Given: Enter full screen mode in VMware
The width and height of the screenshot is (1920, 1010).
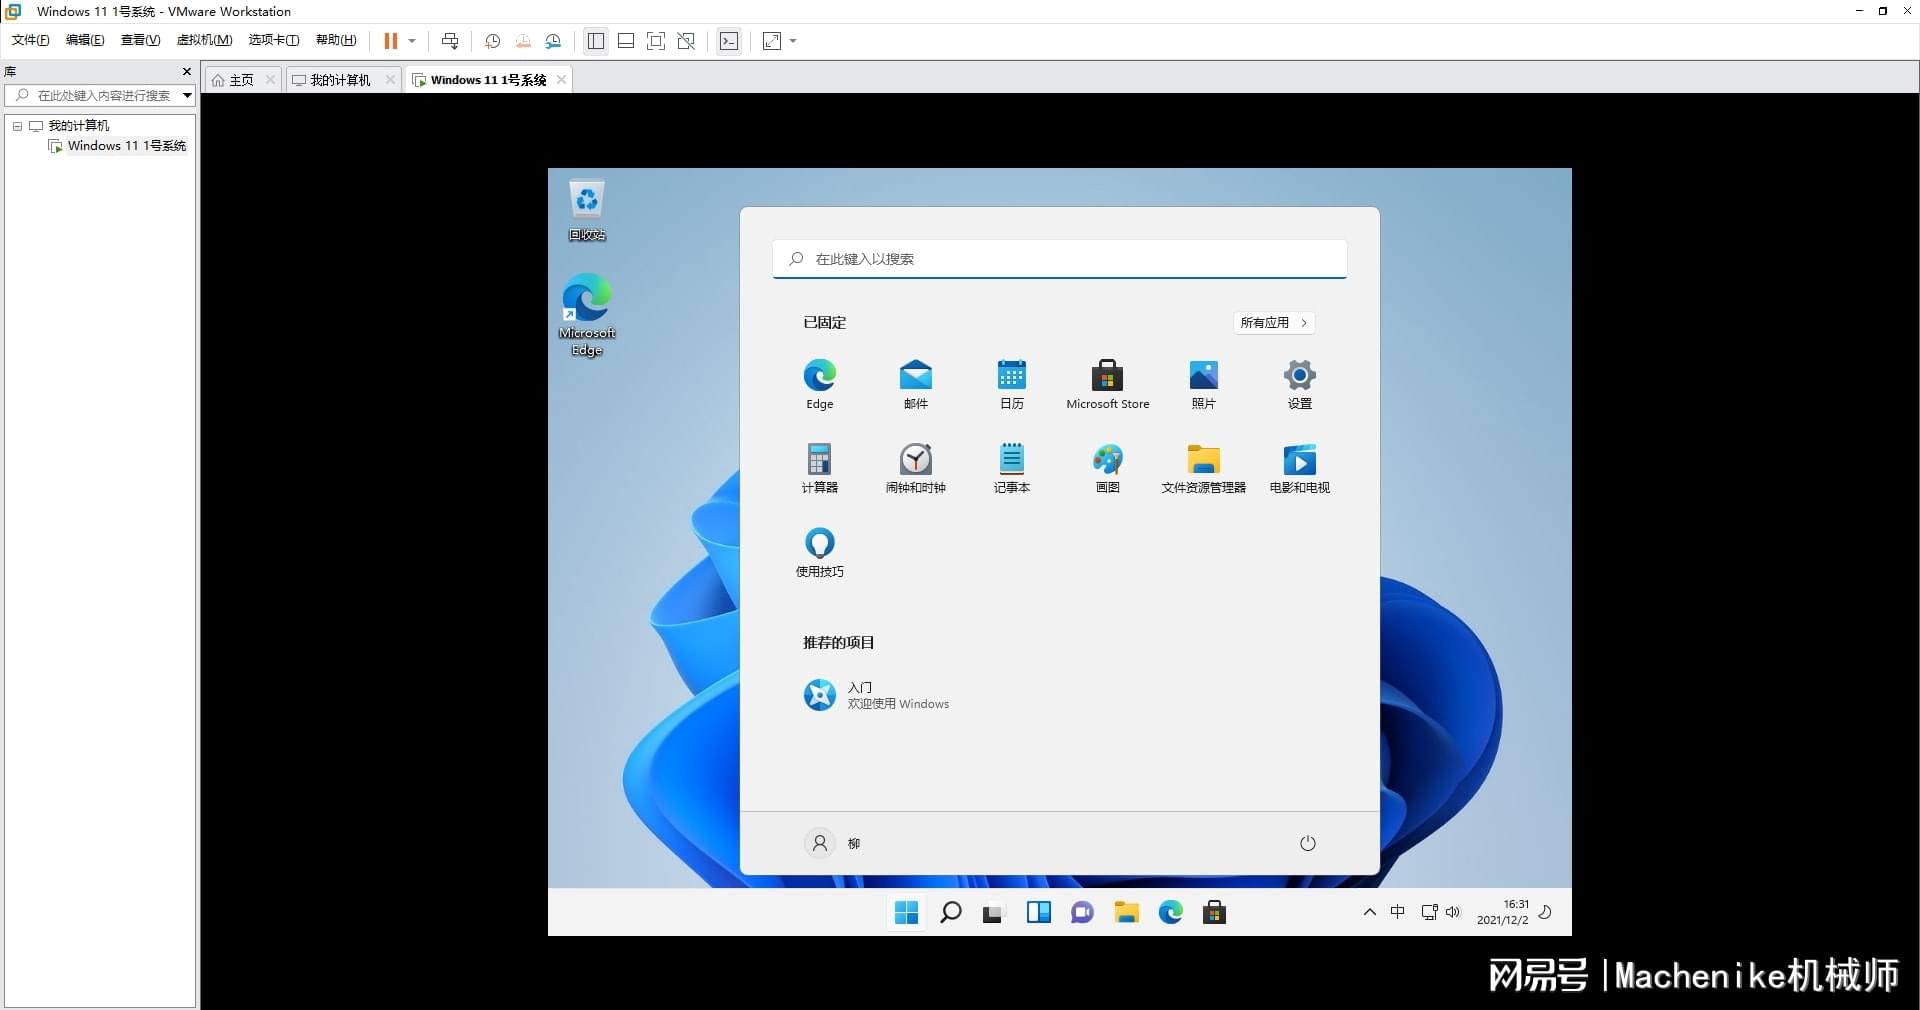Looking at the screenshot, I should coord(656,41).
